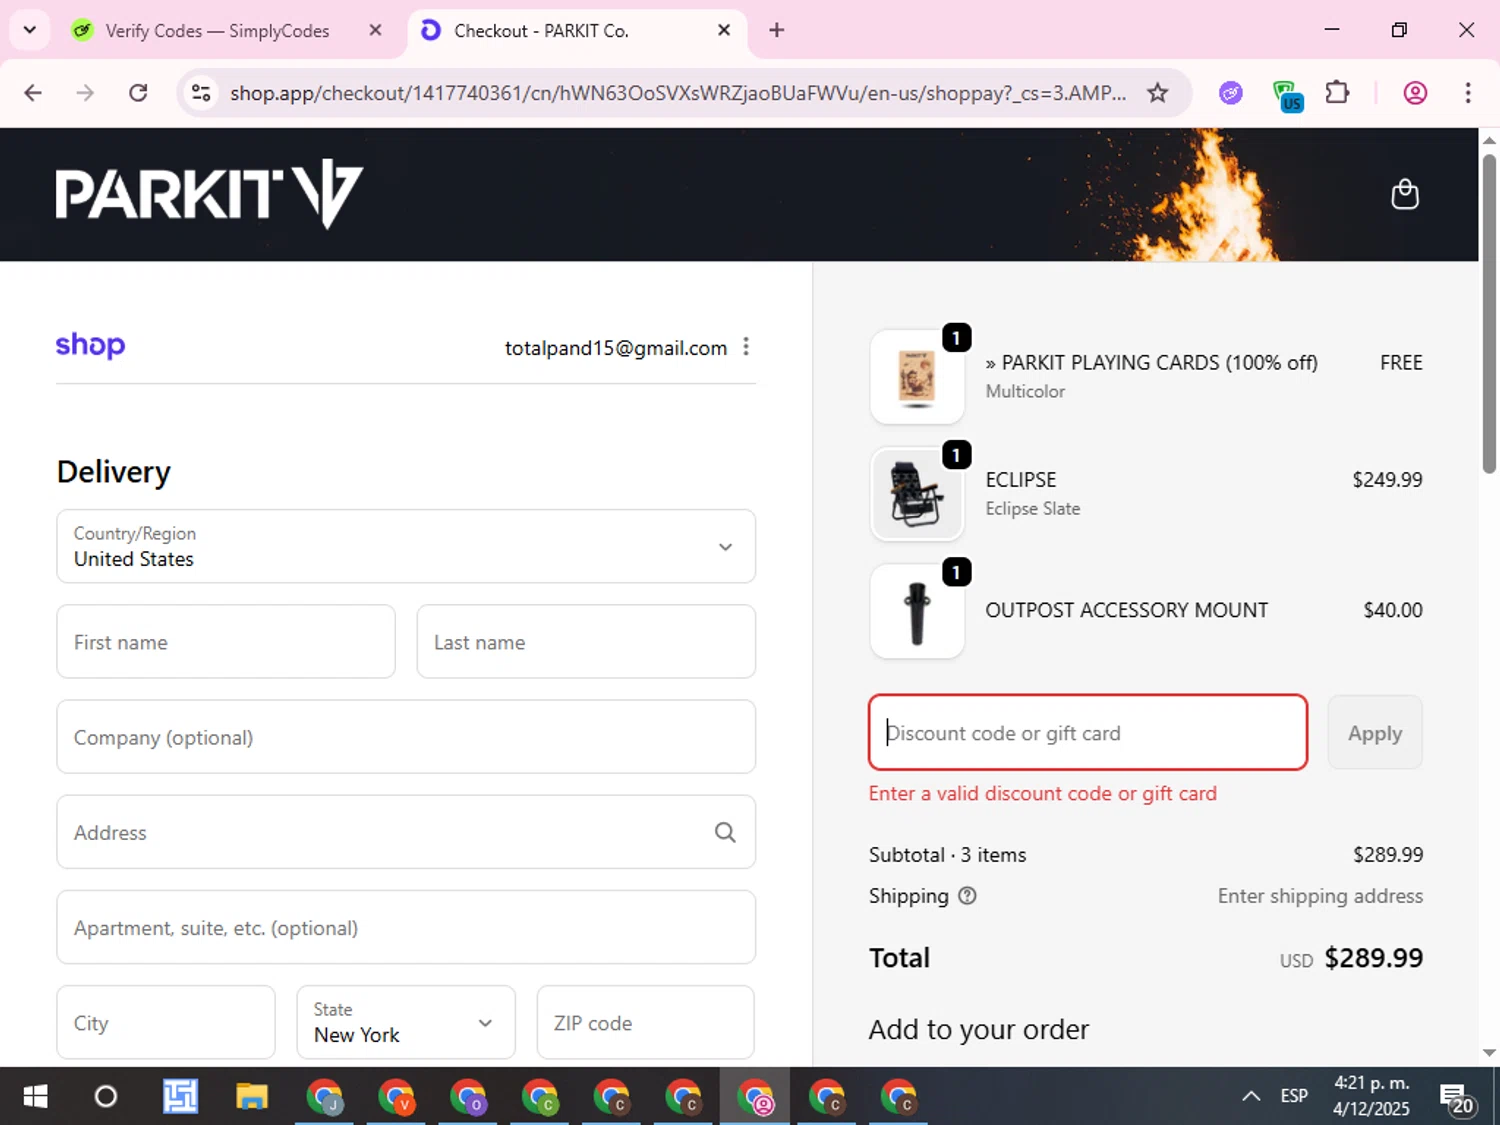Click the Shop Pay logo
This screenshot has width=1500, height=1125.
tap(90, 345)
